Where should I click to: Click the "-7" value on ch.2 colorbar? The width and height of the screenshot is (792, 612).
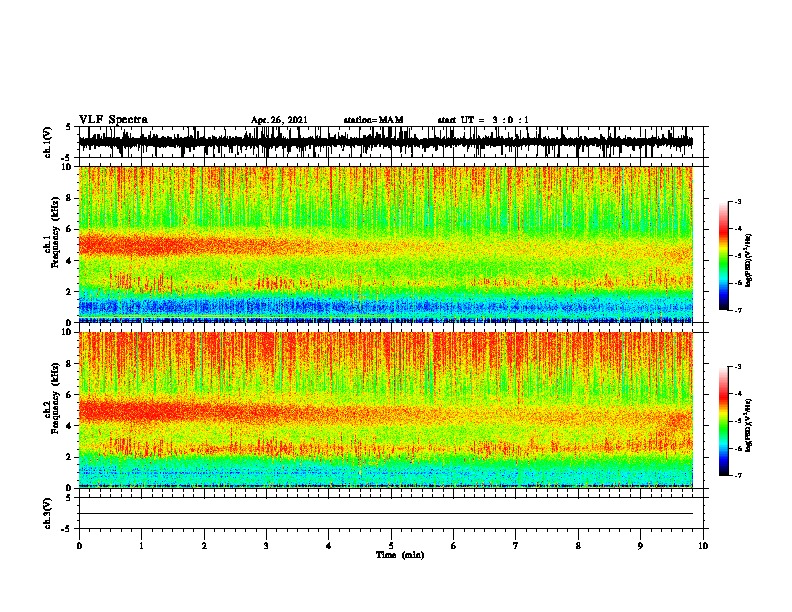737,475
